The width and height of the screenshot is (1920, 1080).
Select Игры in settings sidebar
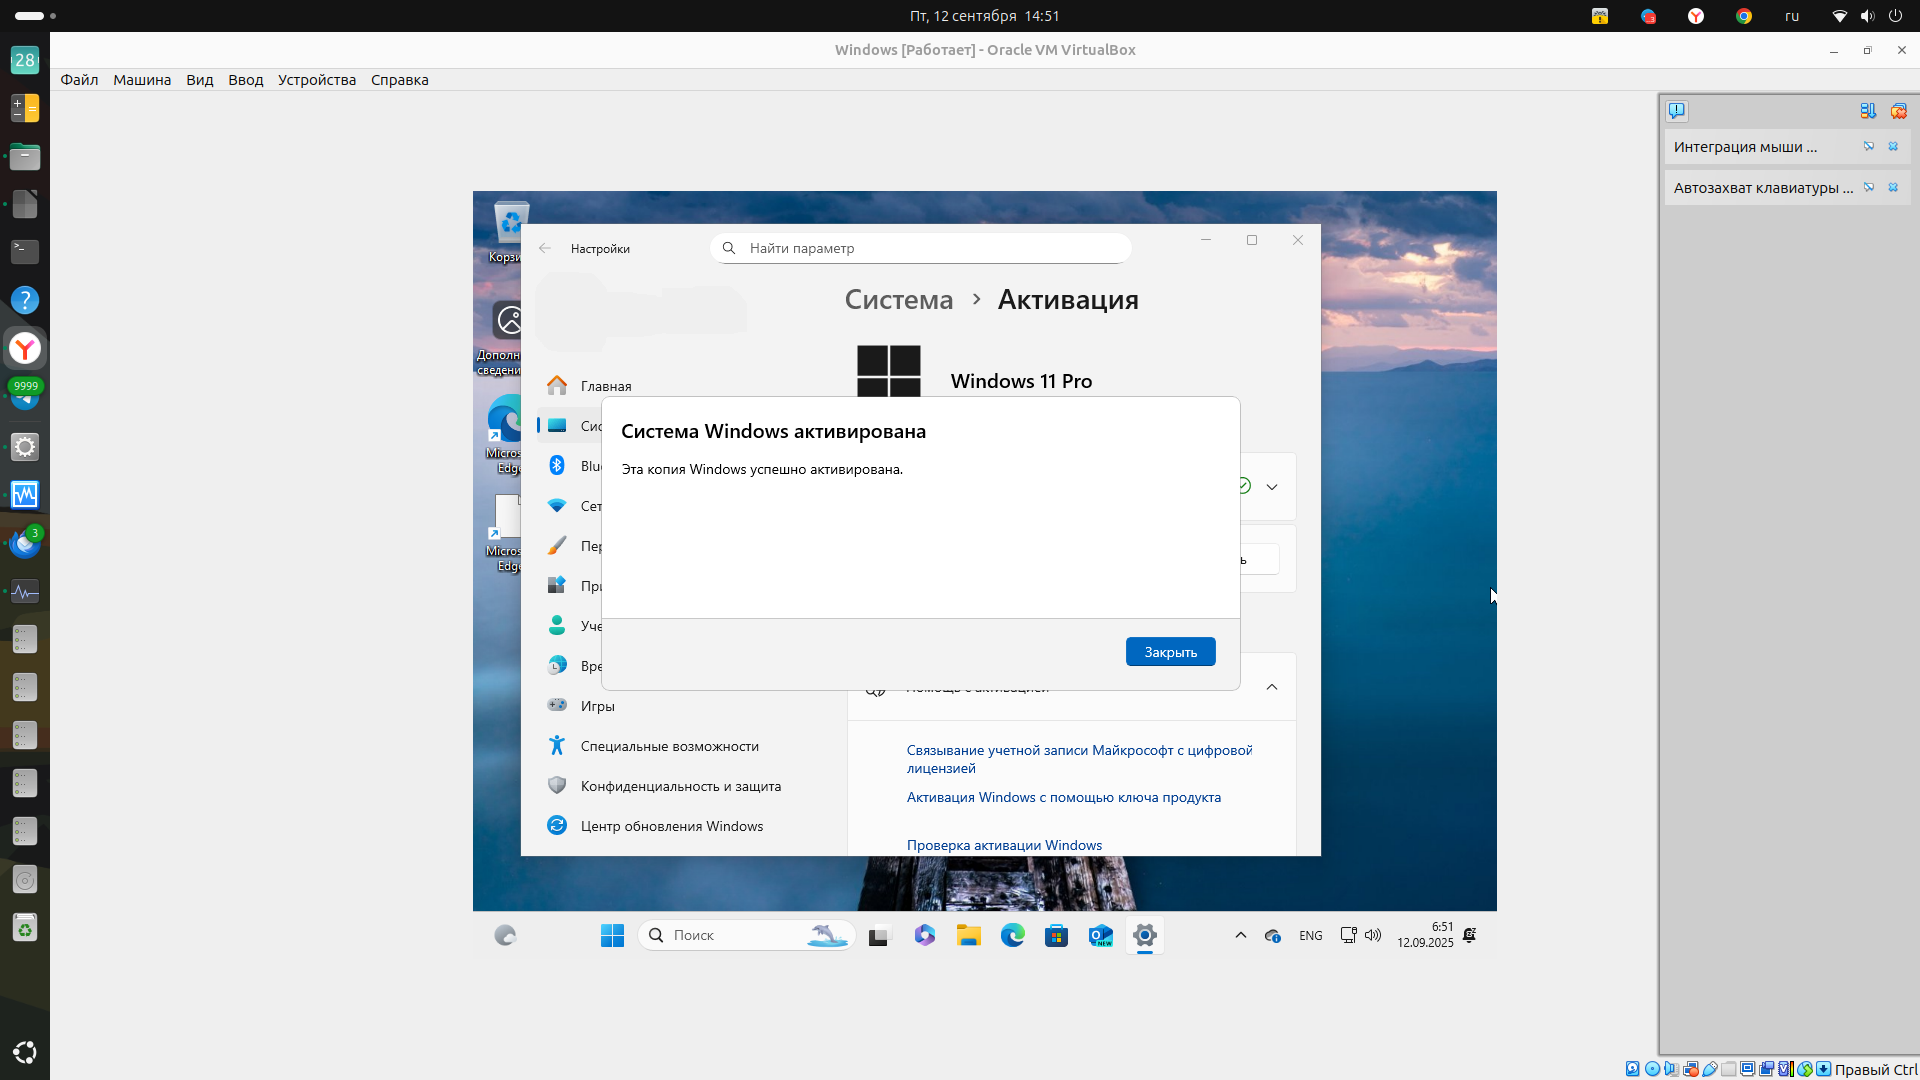[597, 706]
